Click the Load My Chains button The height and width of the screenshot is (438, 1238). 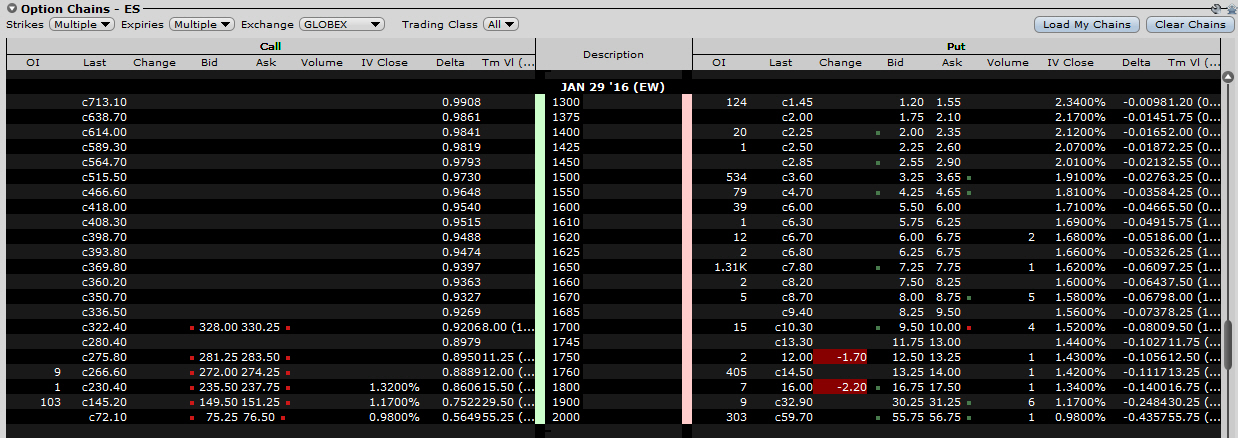[x=1087, y=24]
